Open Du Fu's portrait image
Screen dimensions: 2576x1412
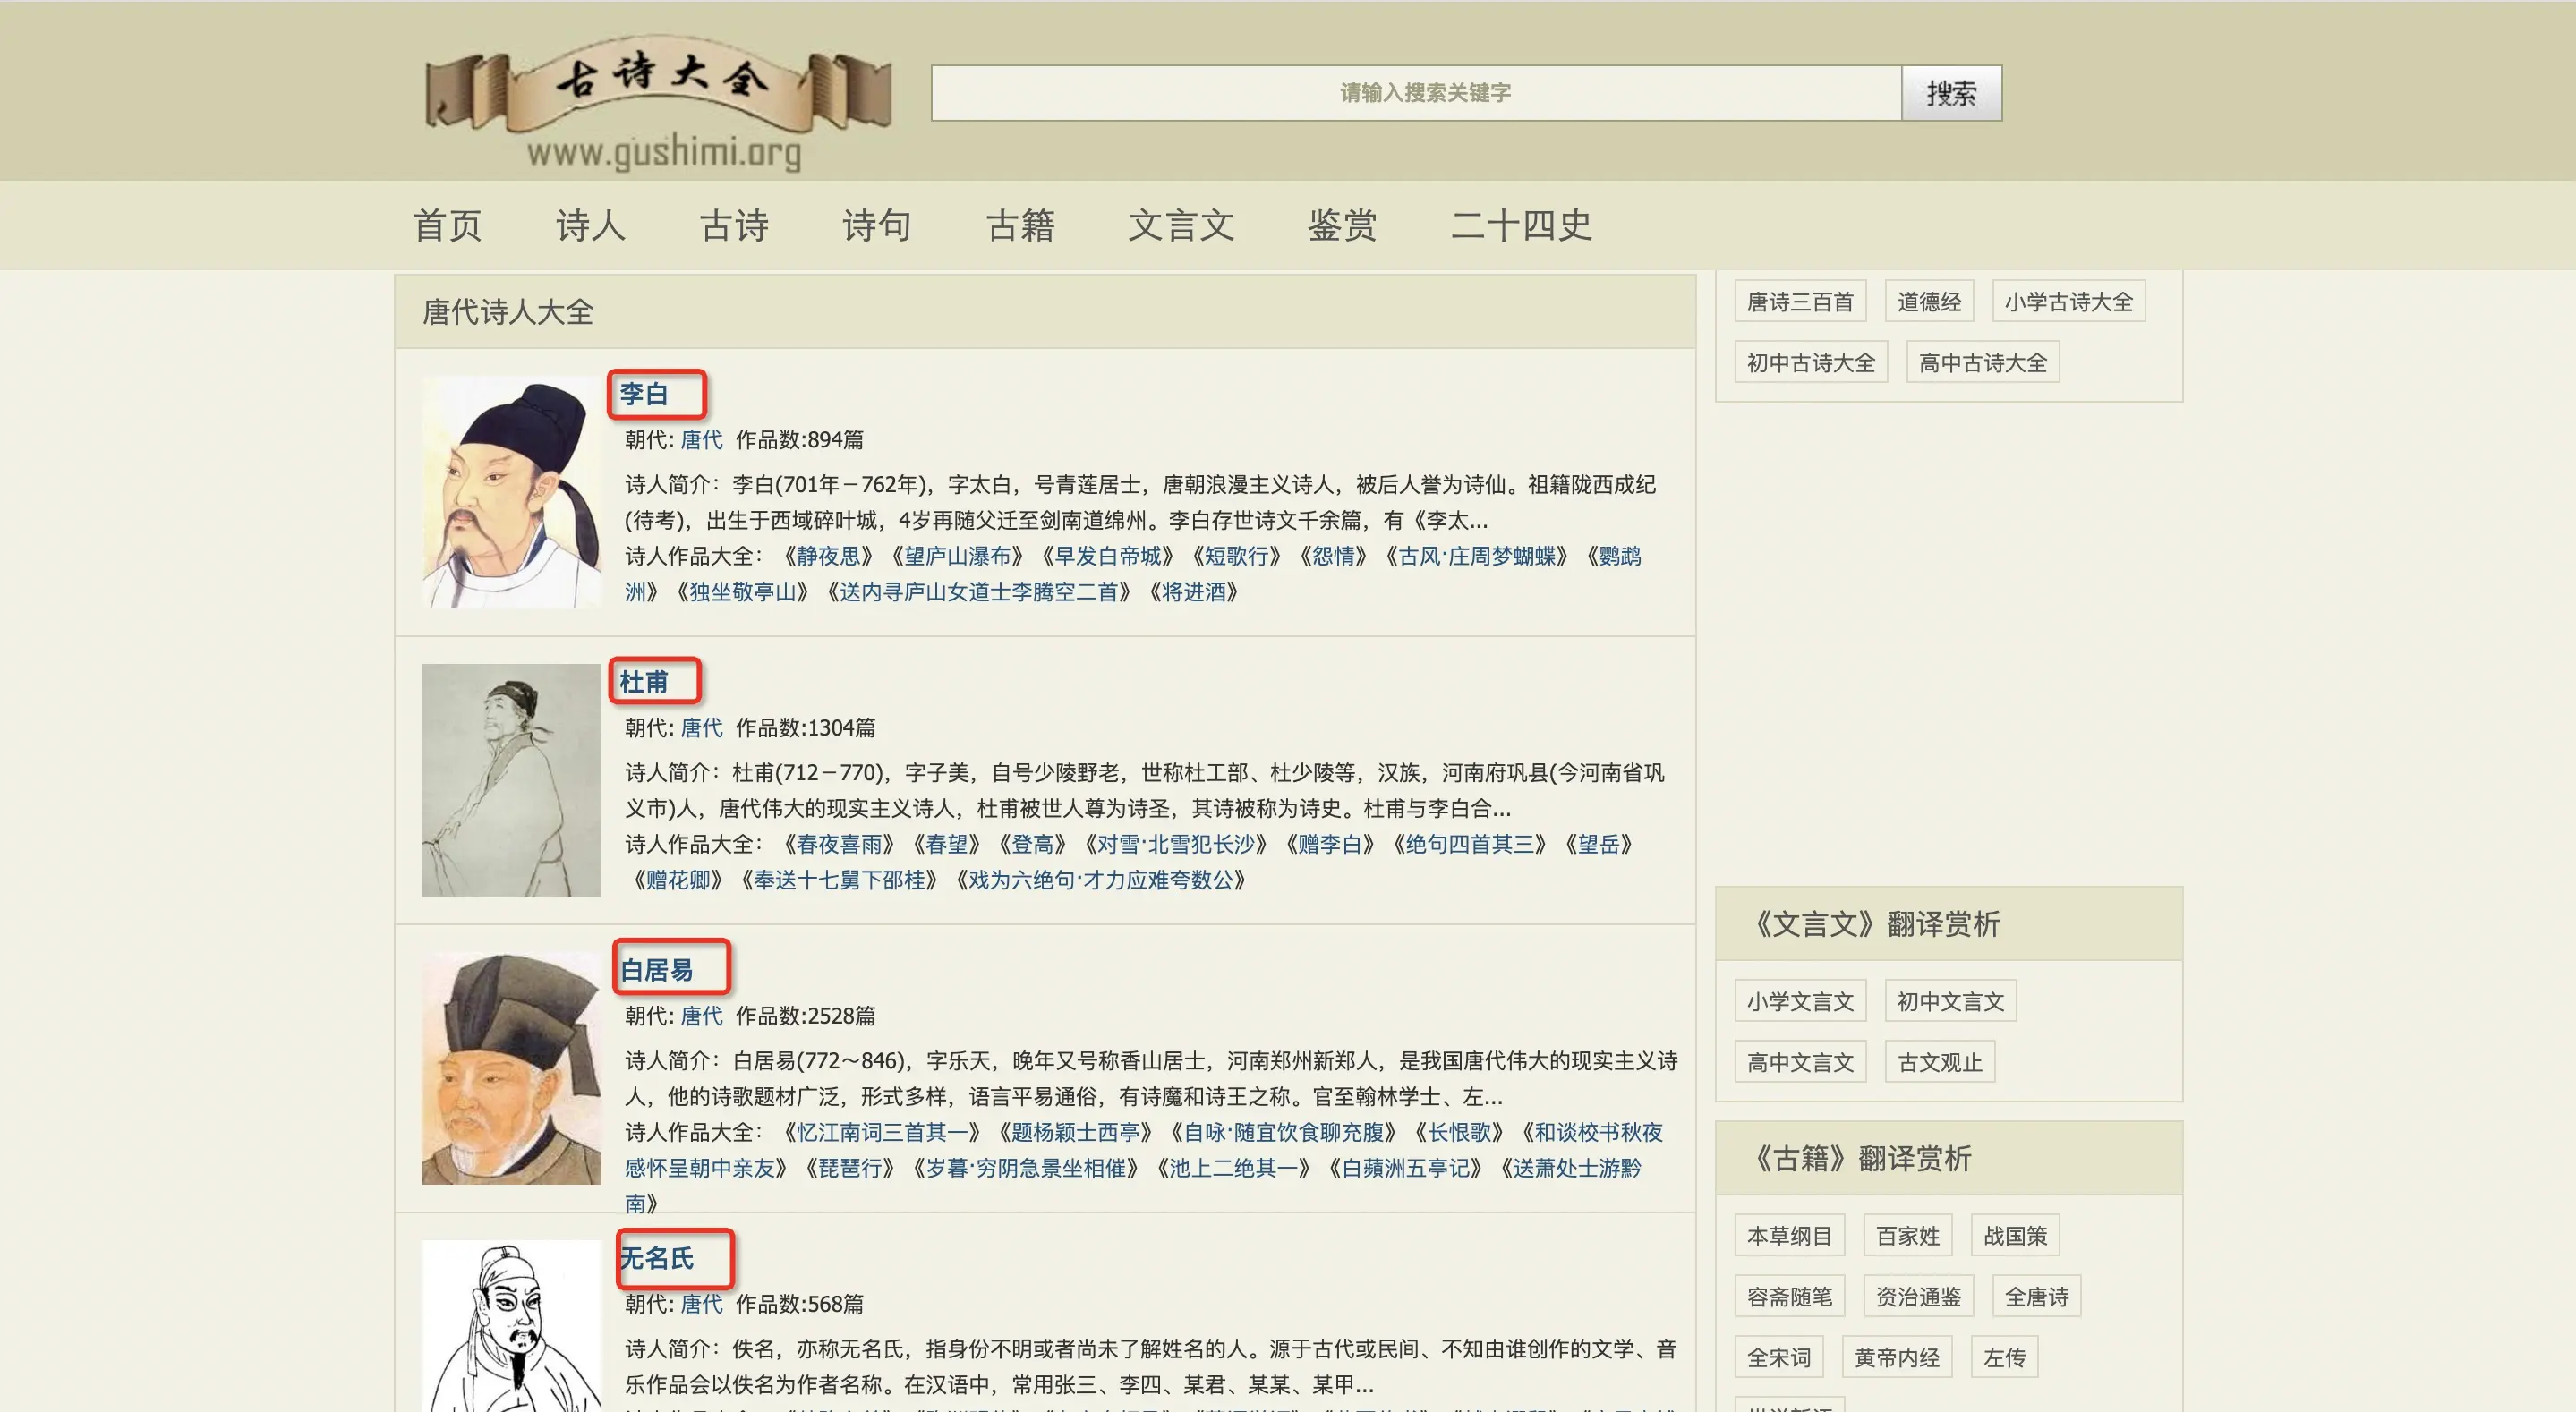click(511, 780)
